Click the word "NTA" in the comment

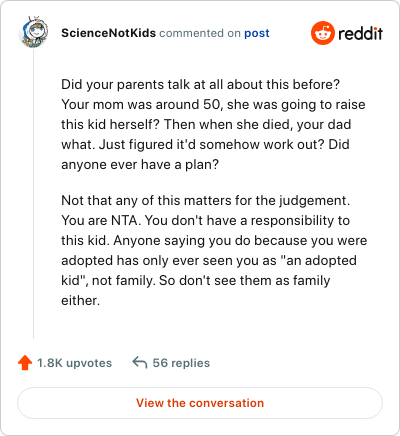pyautogui.click(x=121, y=220)
